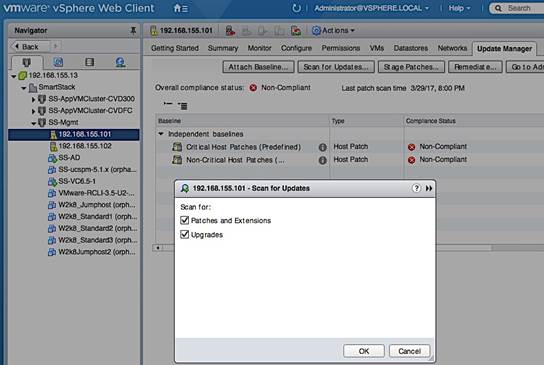The image size is (544, 365).
Task: Click the collapse all baselines icon
Action: pos(168,104)
